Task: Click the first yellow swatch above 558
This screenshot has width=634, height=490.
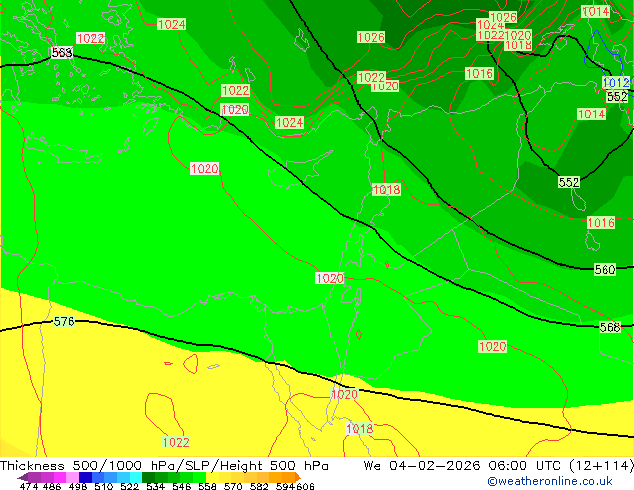Action: (212, 477)
